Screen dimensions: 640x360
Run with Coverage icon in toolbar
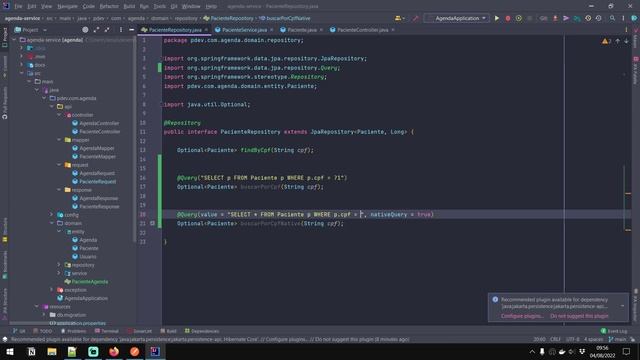519,18
